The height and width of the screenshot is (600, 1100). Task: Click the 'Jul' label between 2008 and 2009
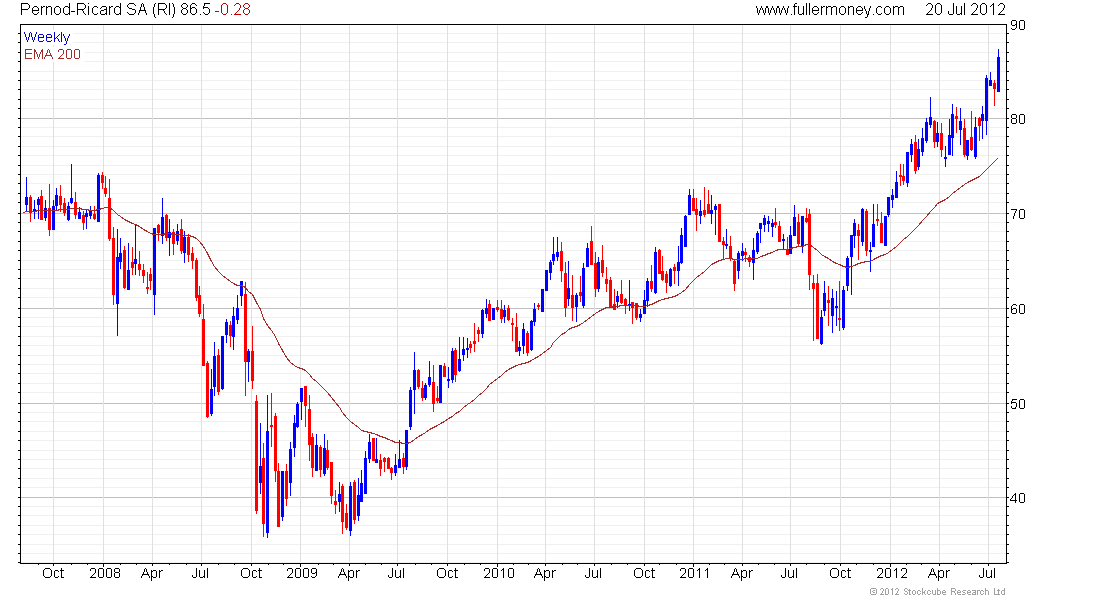point(201,573)
